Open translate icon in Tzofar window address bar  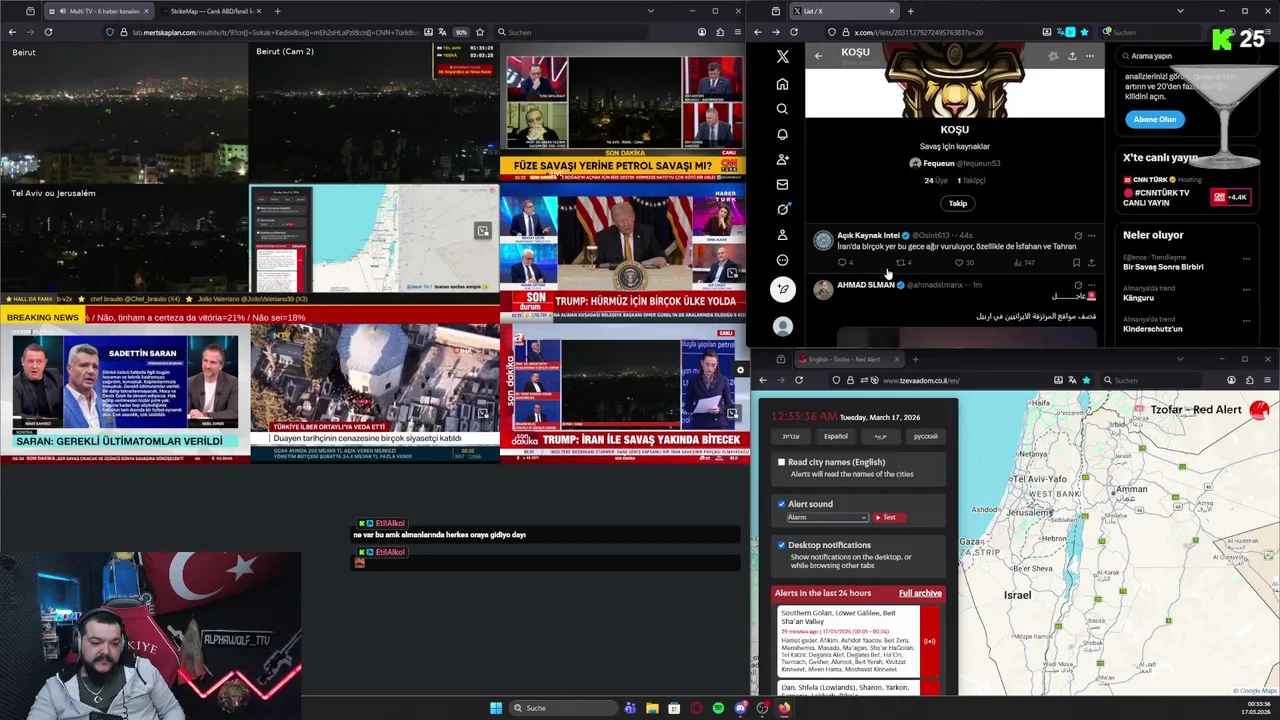pyautogui.click(x=1072, y=380)
